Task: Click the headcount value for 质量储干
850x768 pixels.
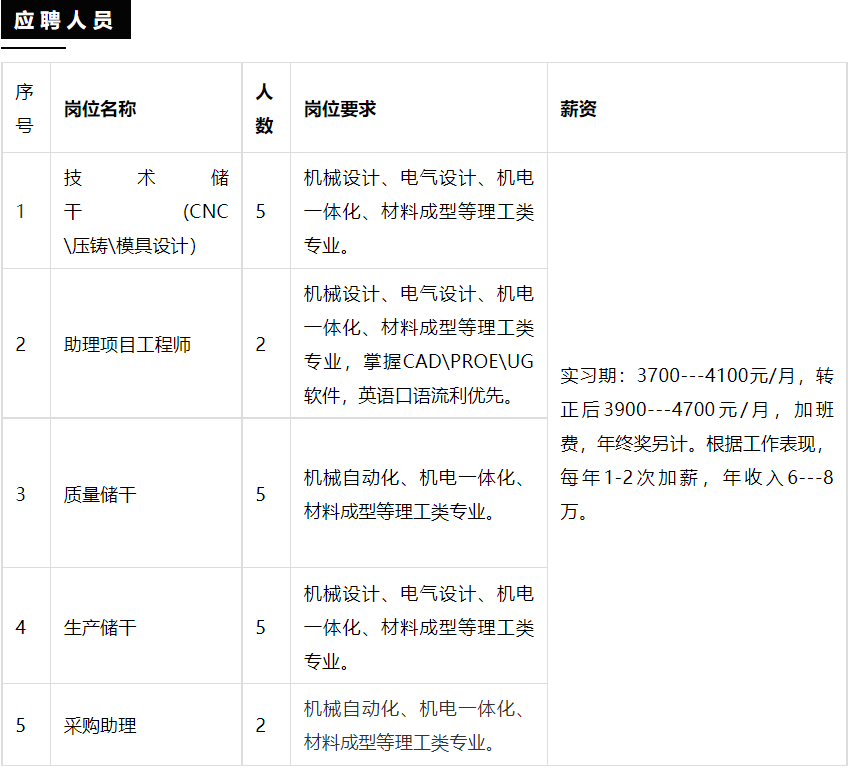Action: (261, 494)
